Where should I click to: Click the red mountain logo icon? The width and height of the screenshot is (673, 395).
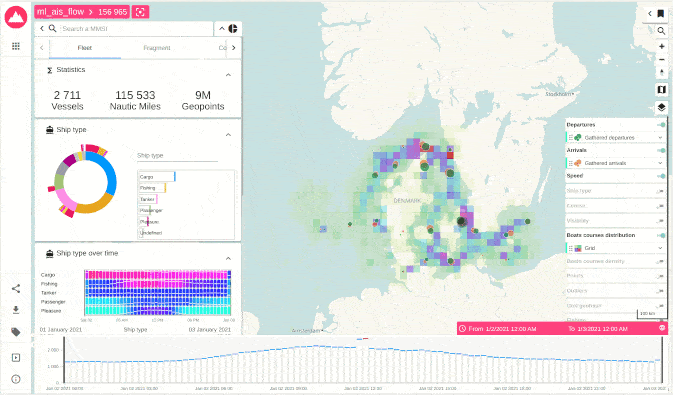click(x=16, y=17)
